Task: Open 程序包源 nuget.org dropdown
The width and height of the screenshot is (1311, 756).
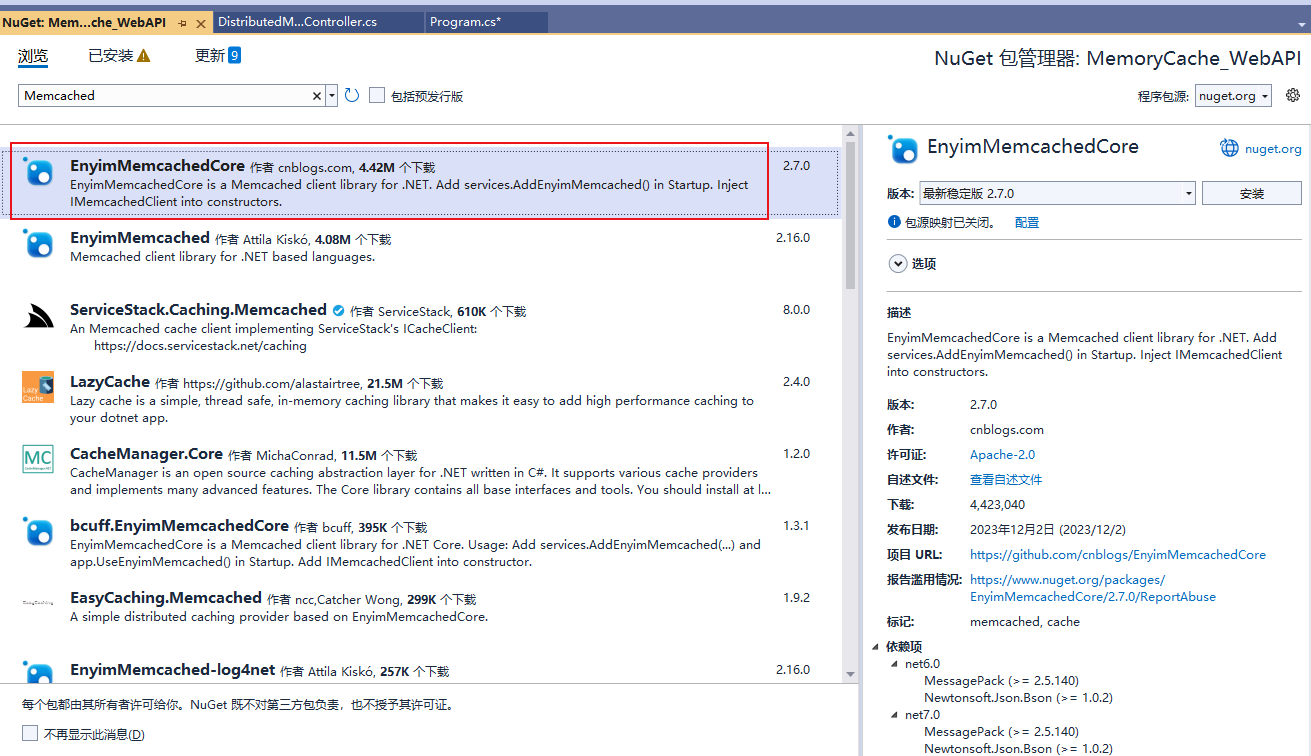Action: click(x=1233, y=96)
